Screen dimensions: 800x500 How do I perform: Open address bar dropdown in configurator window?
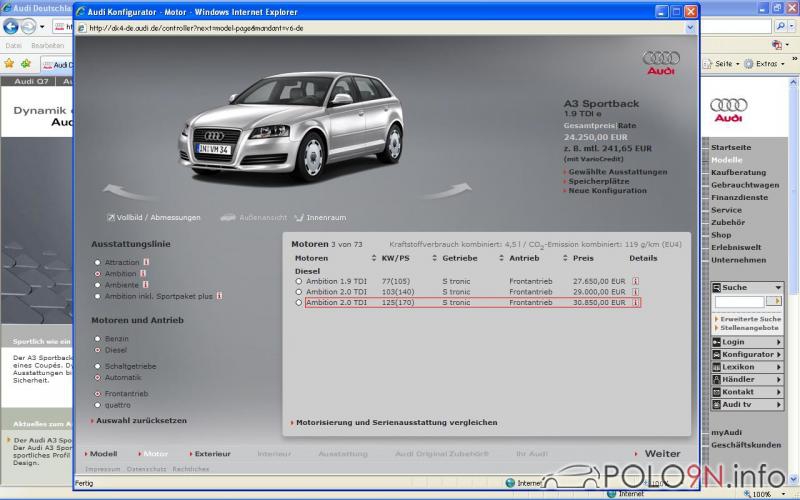click(690, 28)
